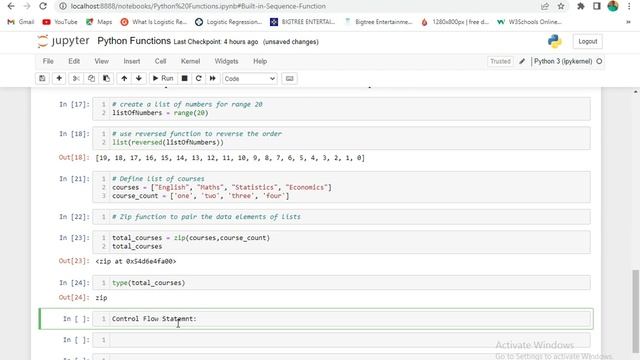Click the Trusted notebook indicator
This screenshot has height=360, width=640.
click(500, 61)
